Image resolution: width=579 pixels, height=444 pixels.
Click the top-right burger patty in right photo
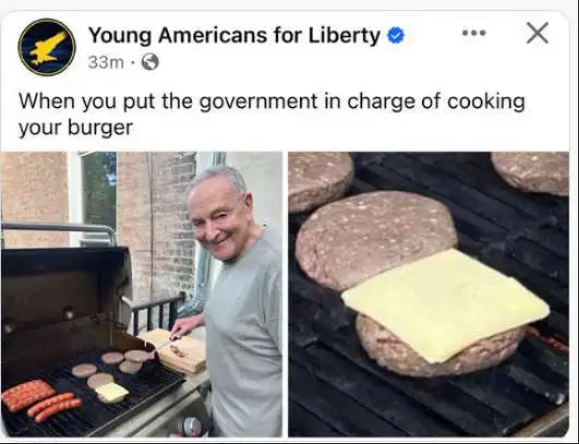tap(532, 172)
